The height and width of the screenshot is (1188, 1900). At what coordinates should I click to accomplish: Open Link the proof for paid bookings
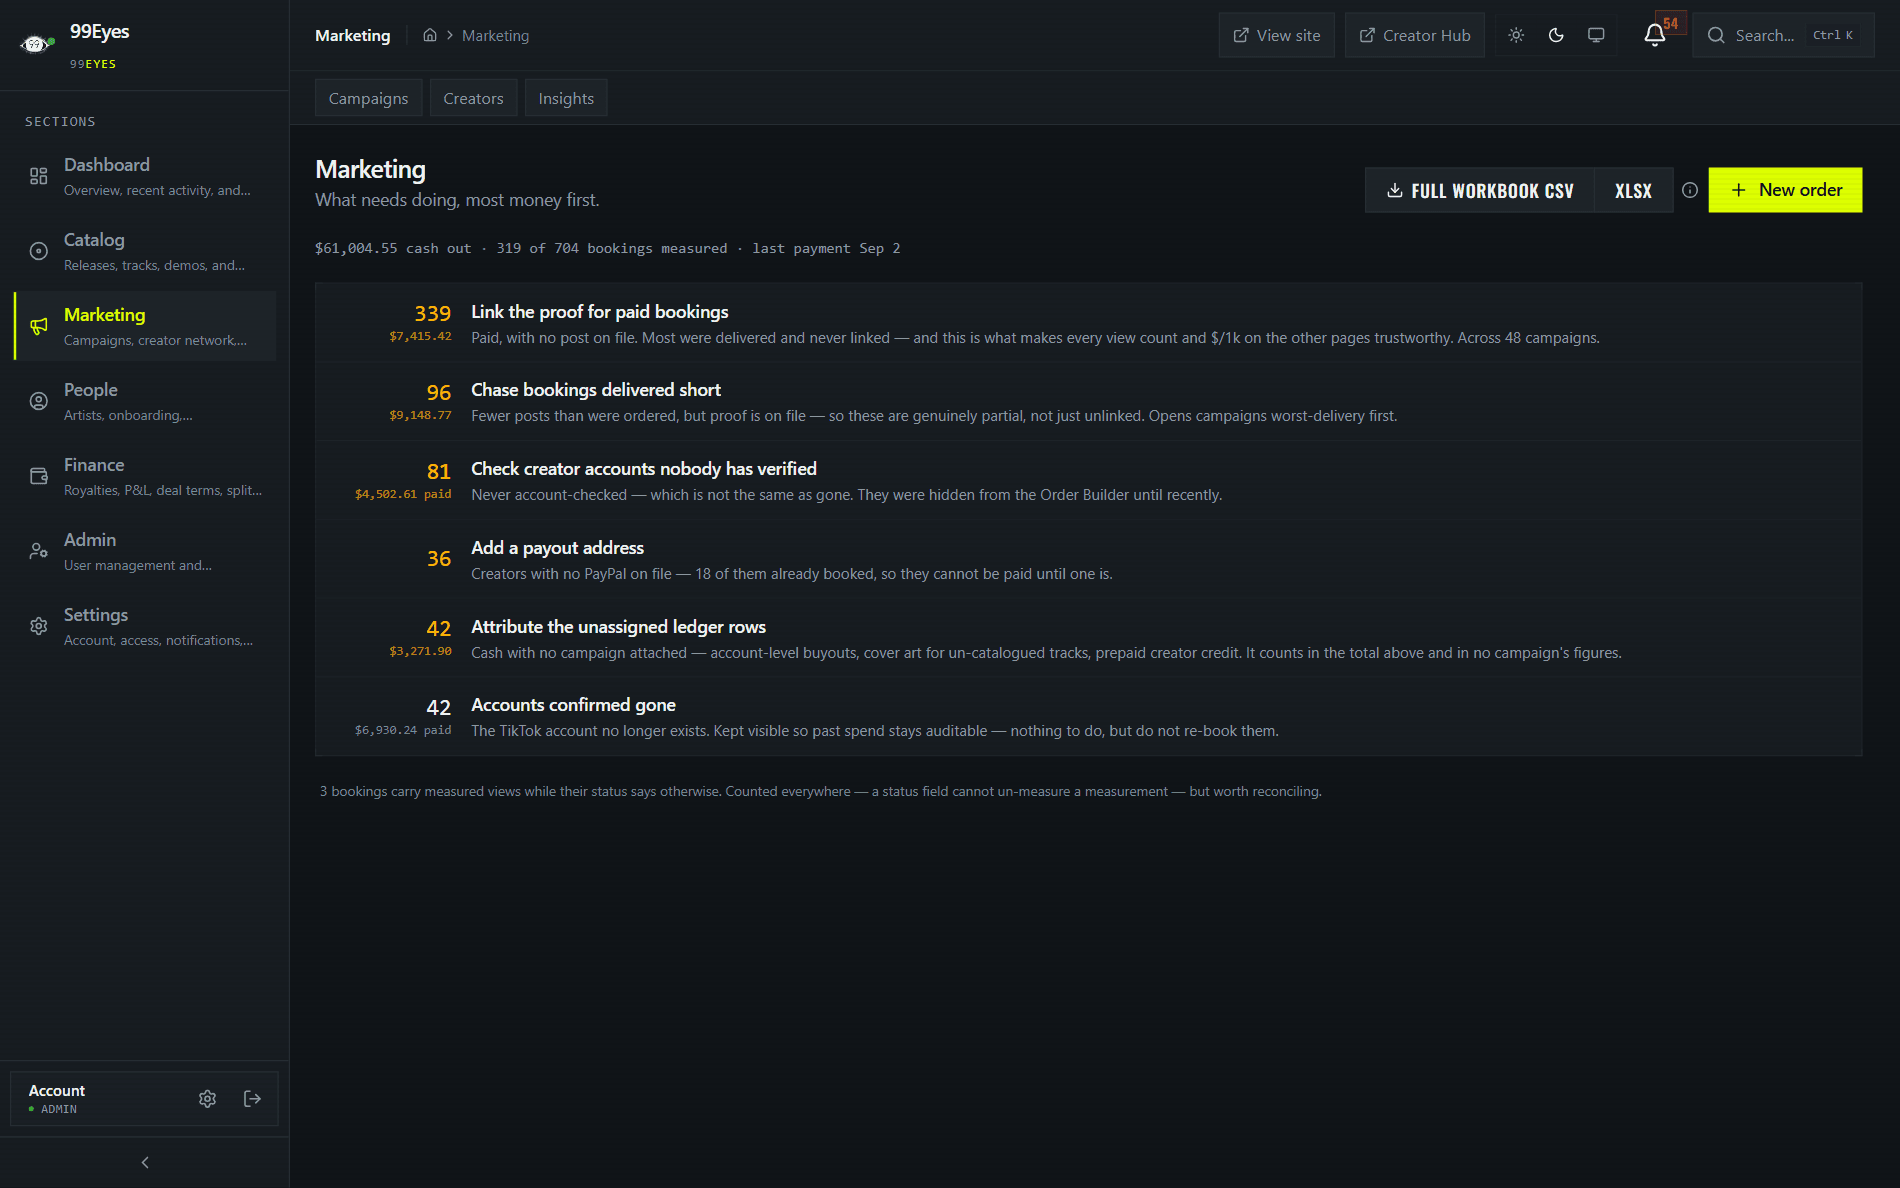tap(1088, 323)
